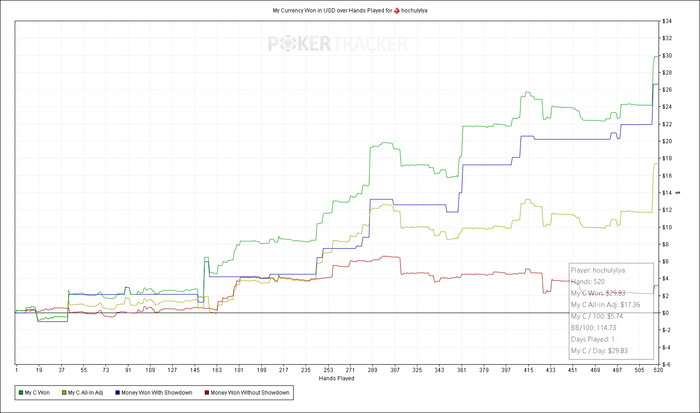Click the chart title text
The image size is (700, 413).
pyautogui.click(x=350, y=10)
